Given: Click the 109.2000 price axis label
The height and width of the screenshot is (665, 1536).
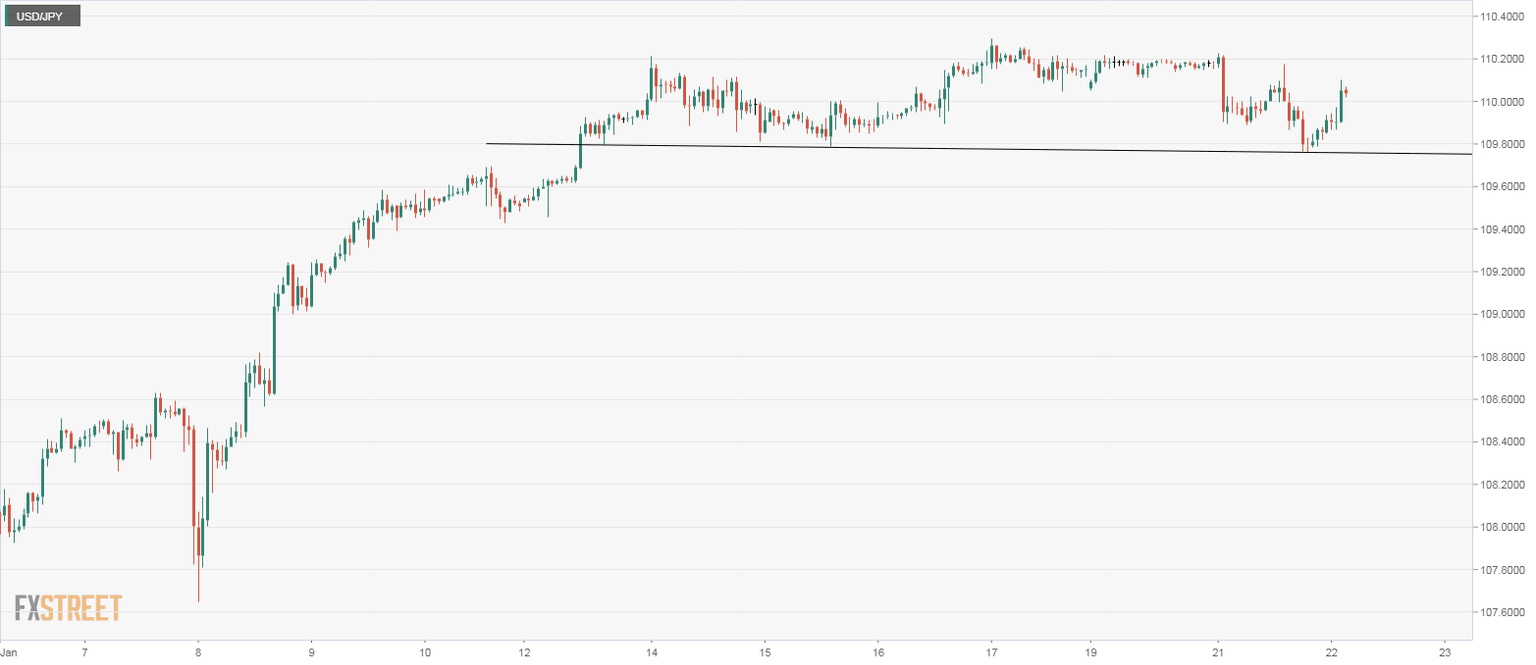Looking at the screenshot, I should 1502,272.
